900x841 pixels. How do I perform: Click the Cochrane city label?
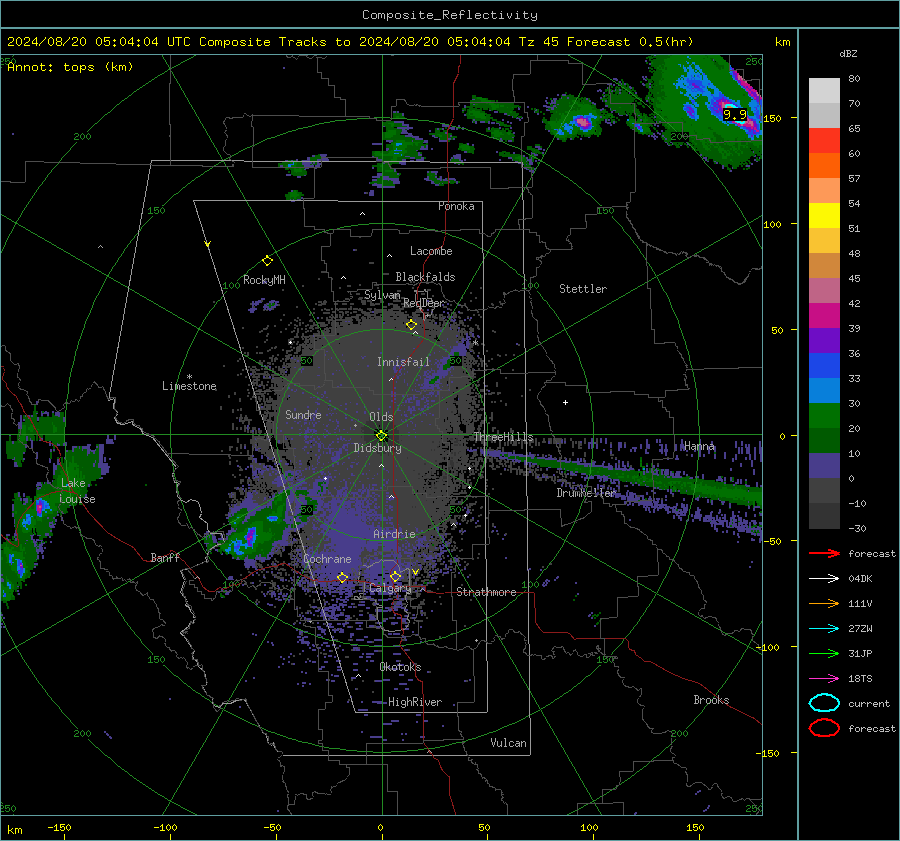pyautogui.click(x=327, y=559)
